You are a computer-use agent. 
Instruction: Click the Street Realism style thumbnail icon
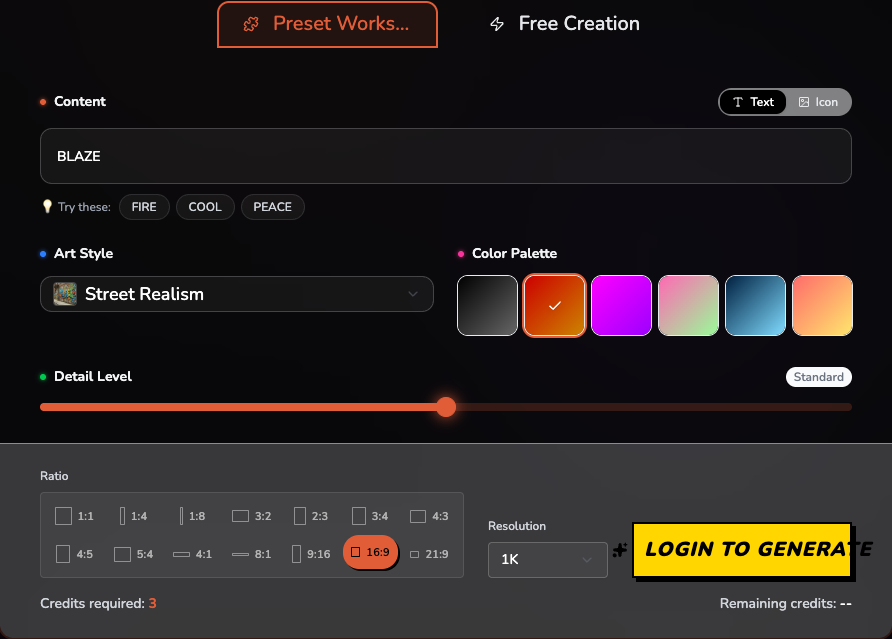[x=65, y=294]
